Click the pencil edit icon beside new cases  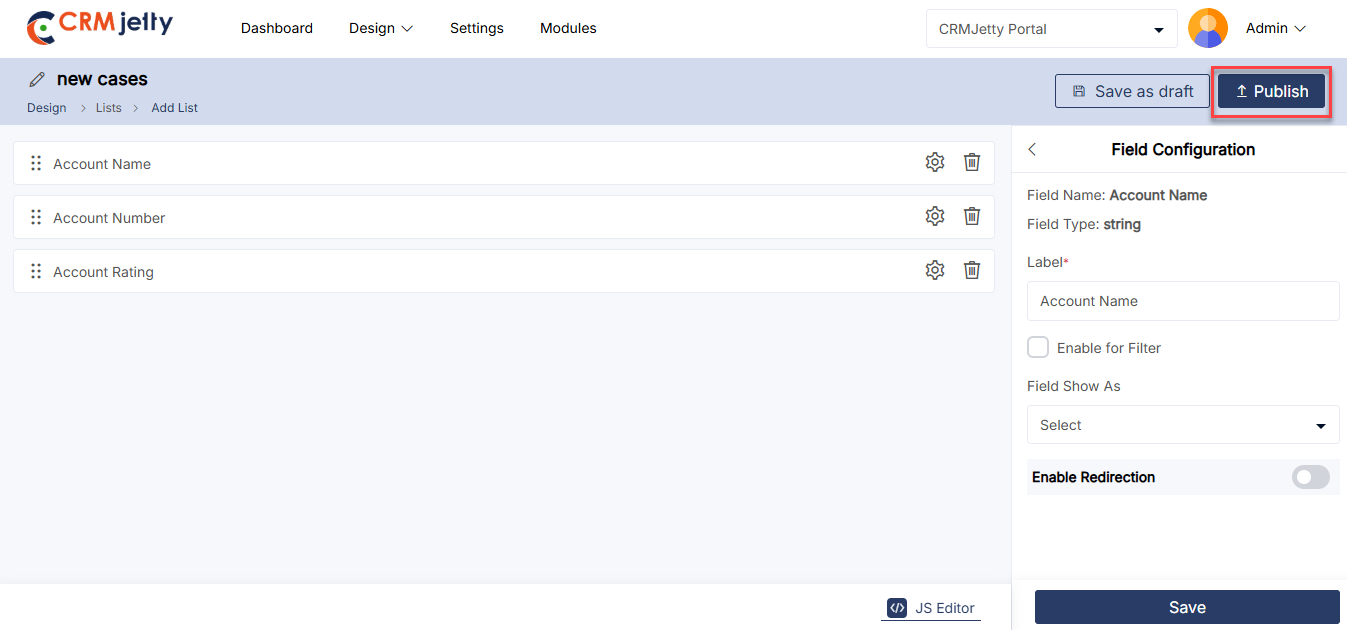coord(37,79)
